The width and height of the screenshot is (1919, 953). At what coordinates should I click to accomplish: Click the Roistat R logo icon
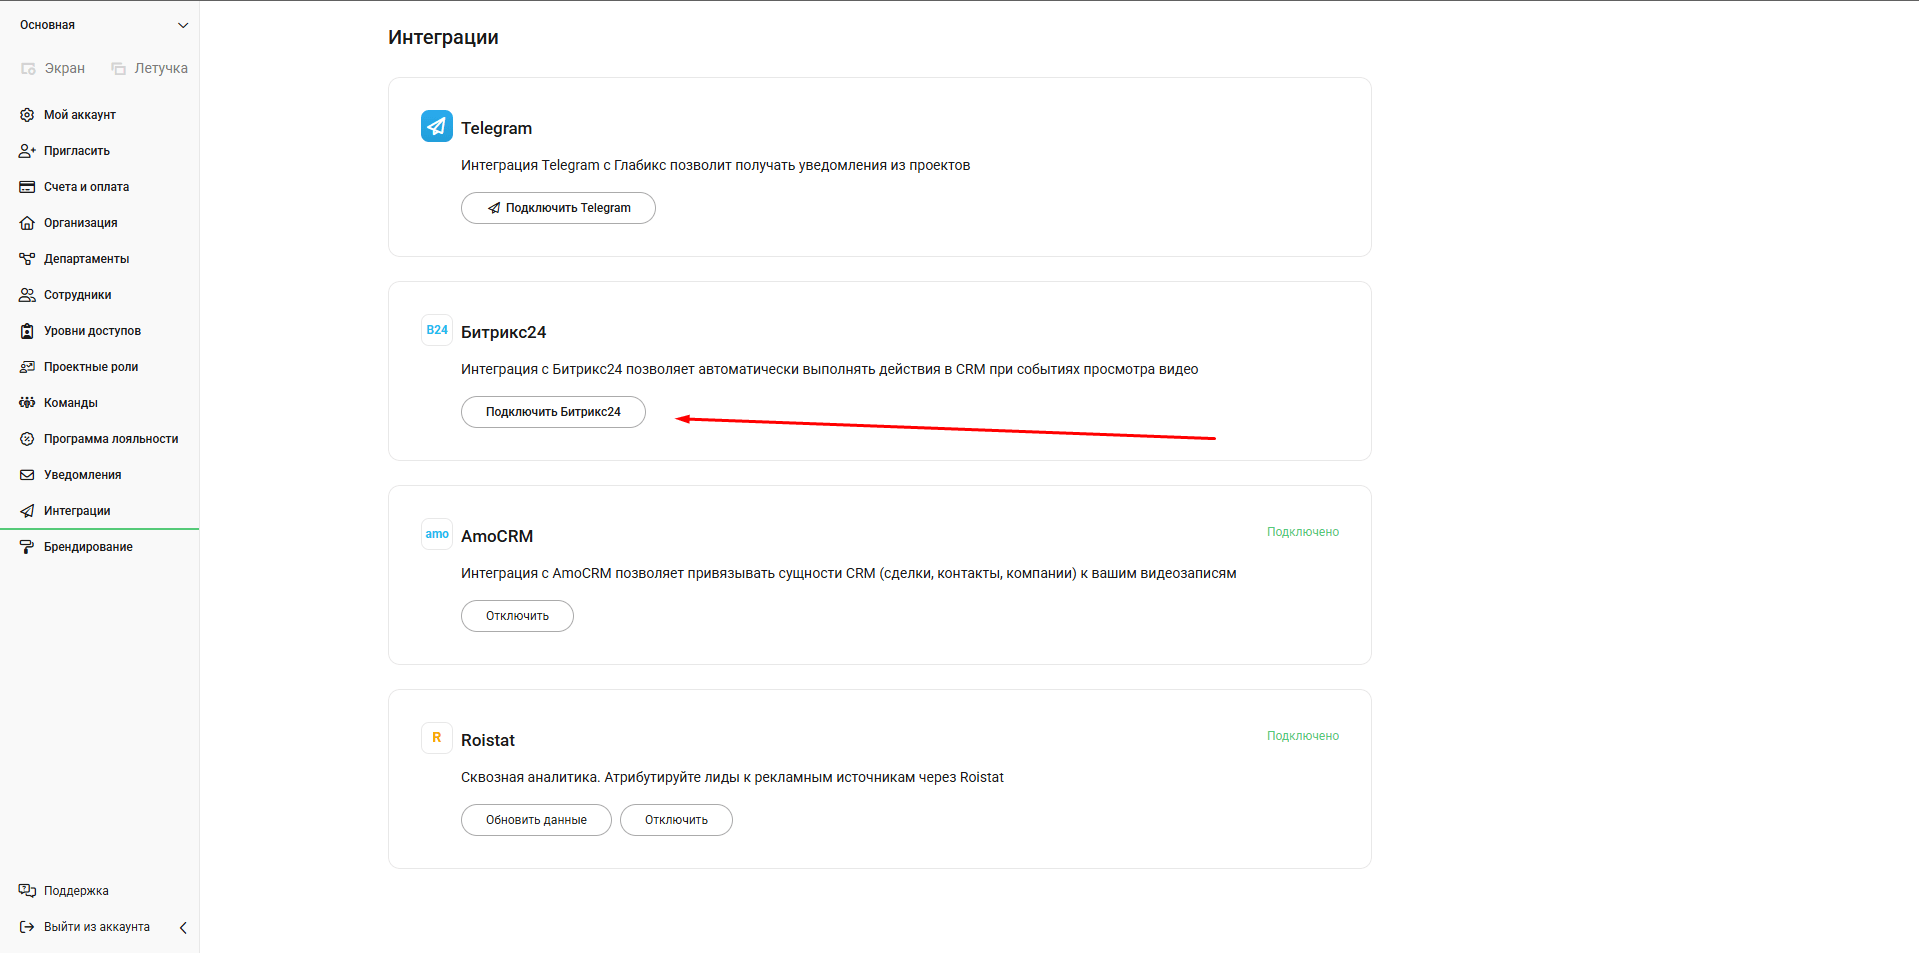(x=437, y=738)
